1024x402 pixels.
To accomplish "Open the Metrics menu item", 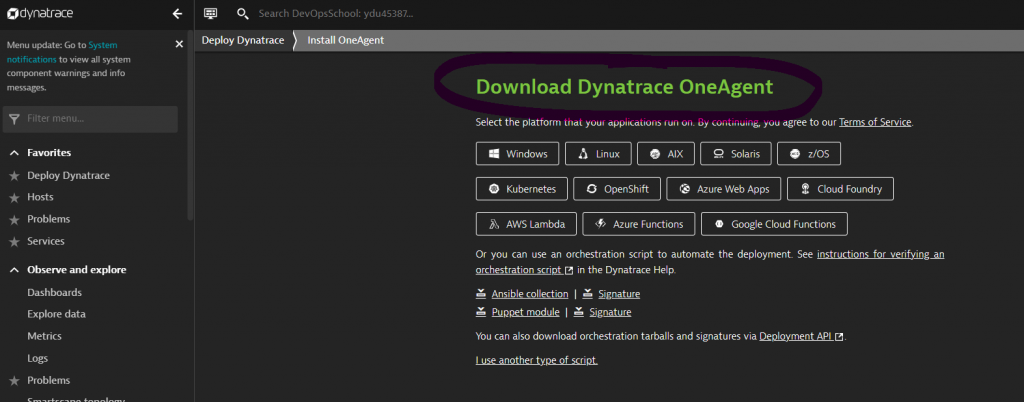I will pos(44,336).
